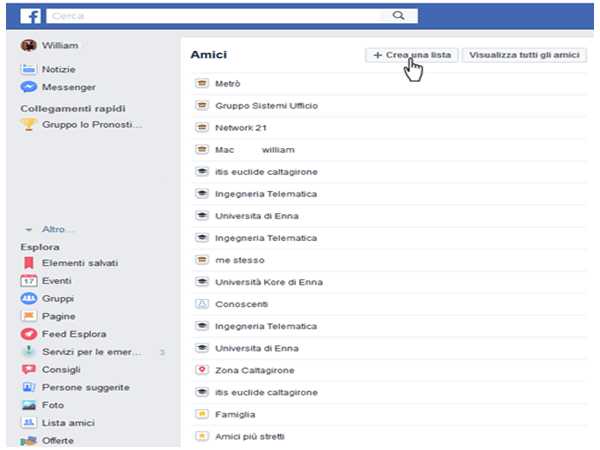Click the Notizie news feed icon
The height and width of the screenshot is (450, 600).
[28, 69]
